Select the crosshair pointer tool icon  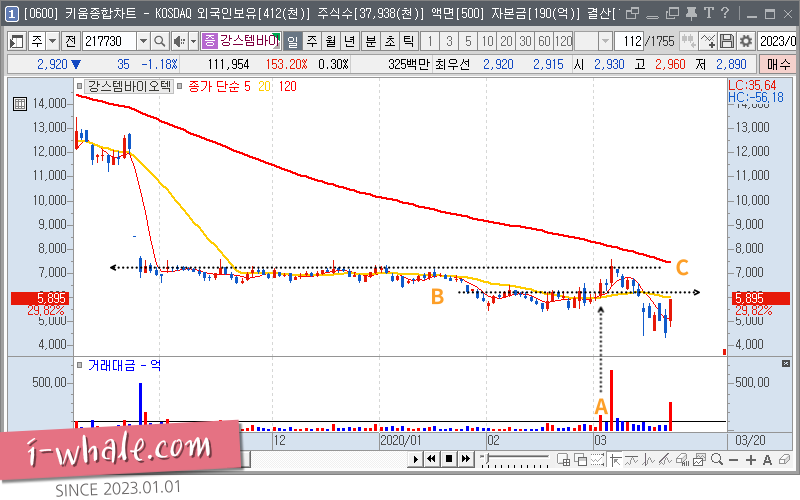pos(615,460)
